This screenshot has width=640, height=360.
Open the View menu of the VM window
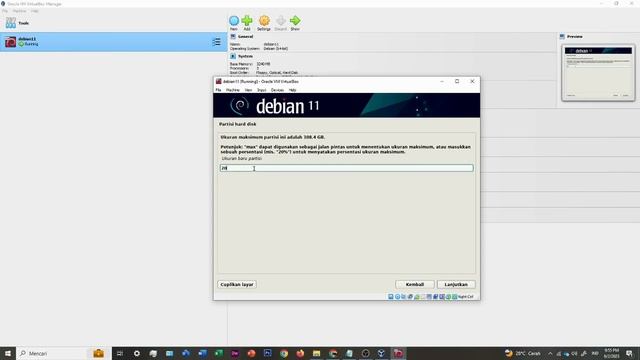(x=248, y=90)
